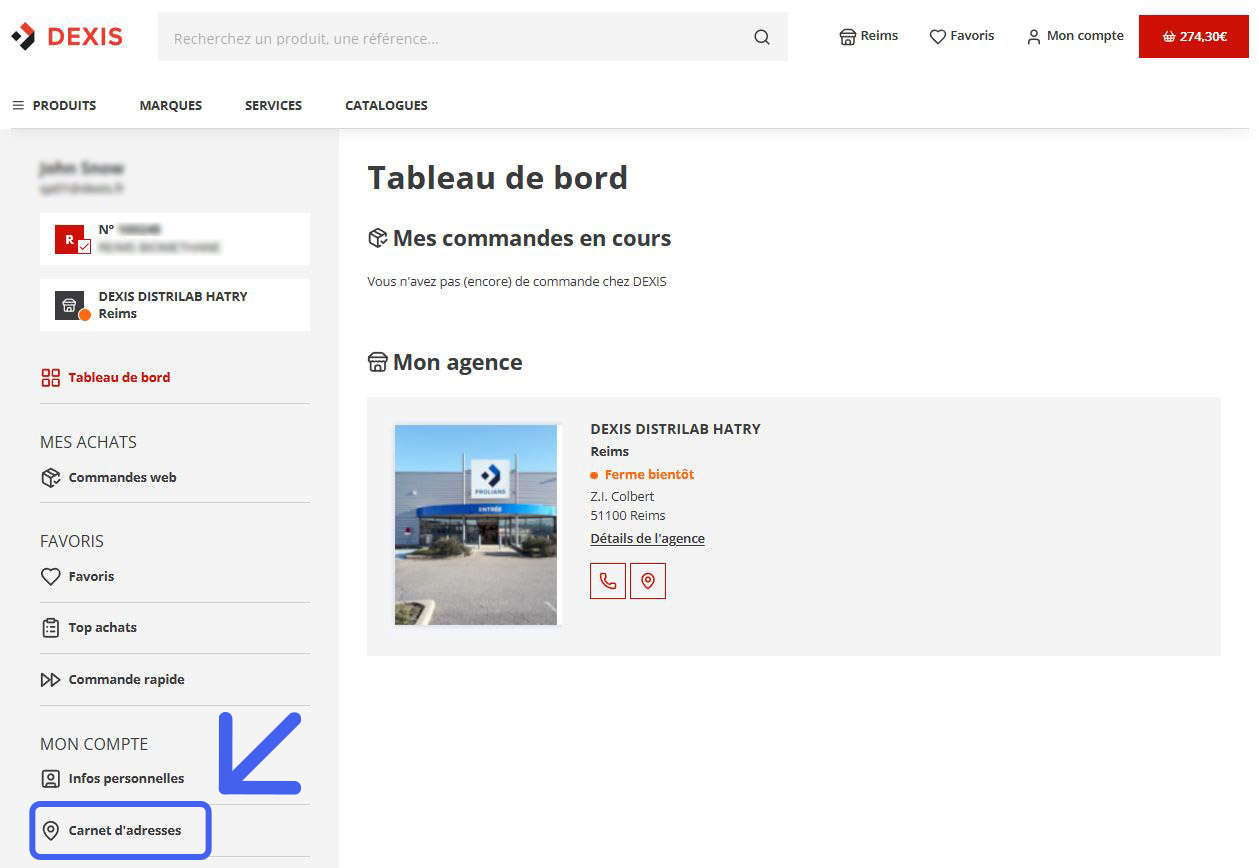Click the header heart icon
The width and height of the screenshot is (1259, 868).
pos(938,37)
